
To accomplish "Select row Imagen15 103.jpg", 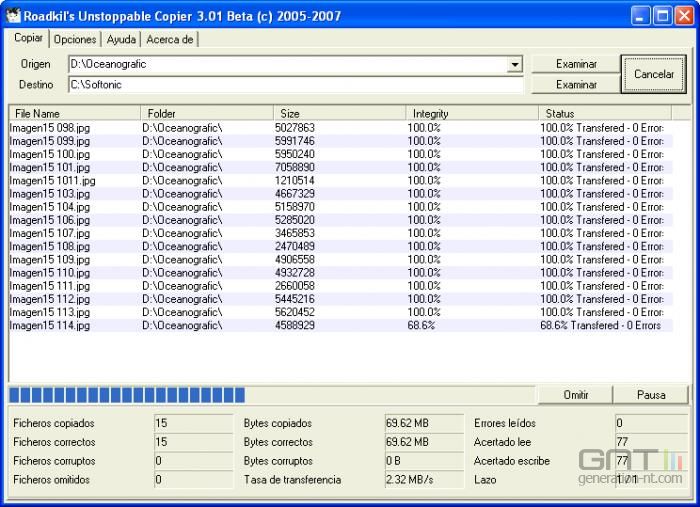I will [x=341, y=194].
